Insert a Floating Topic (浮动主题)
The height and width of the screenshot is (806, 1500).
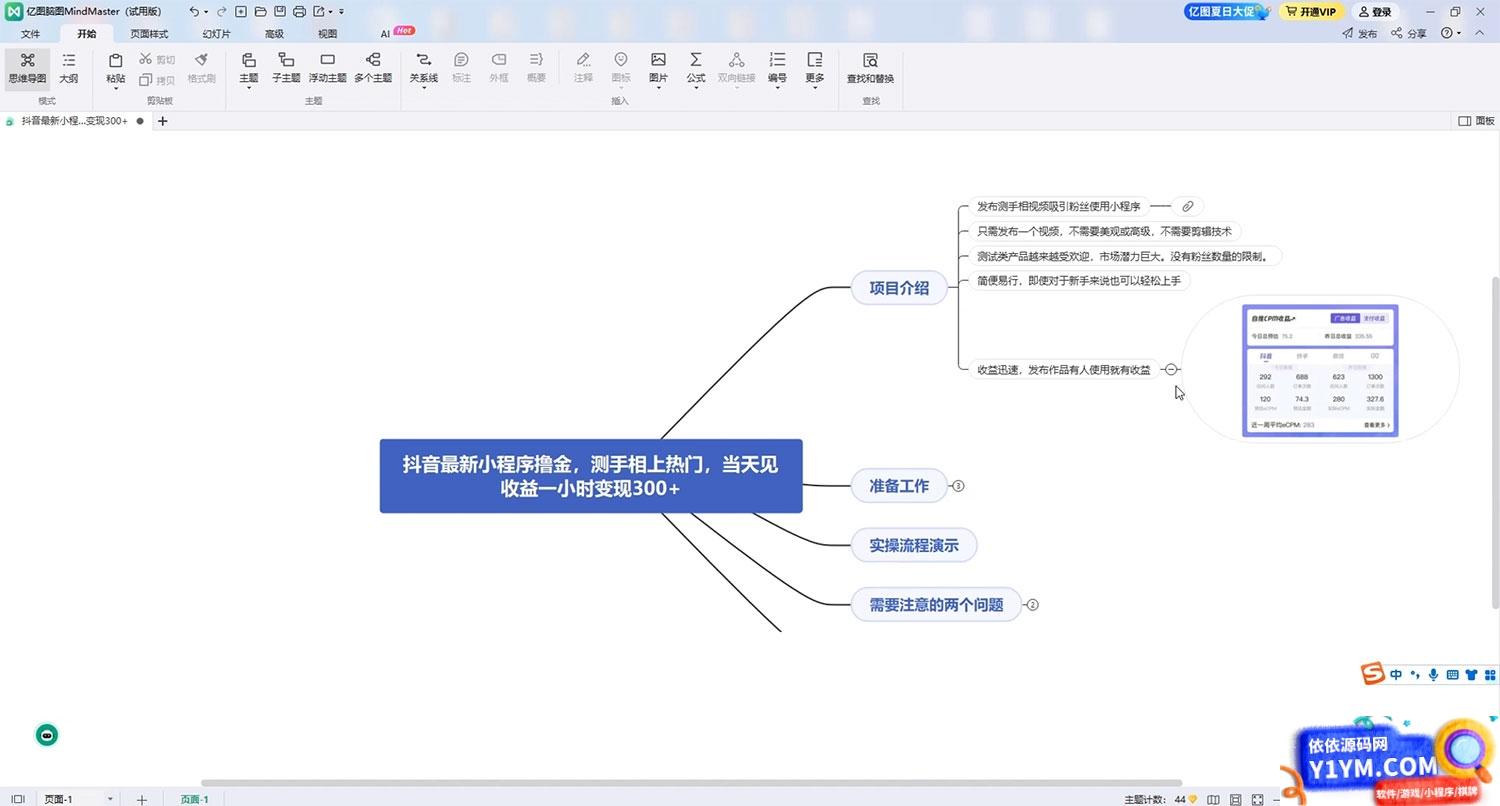(327, 68)
